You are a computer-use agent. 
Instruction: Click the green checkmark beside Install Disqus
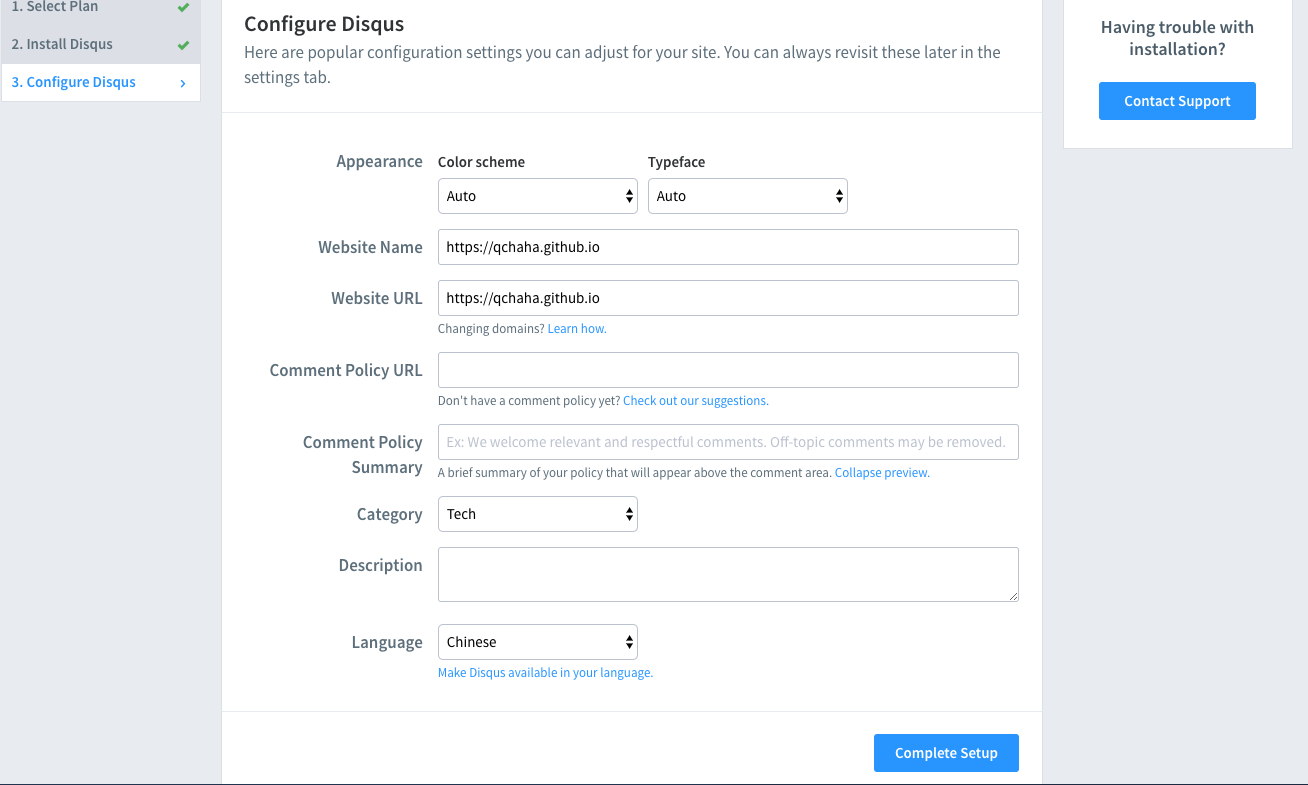point(183,45)
